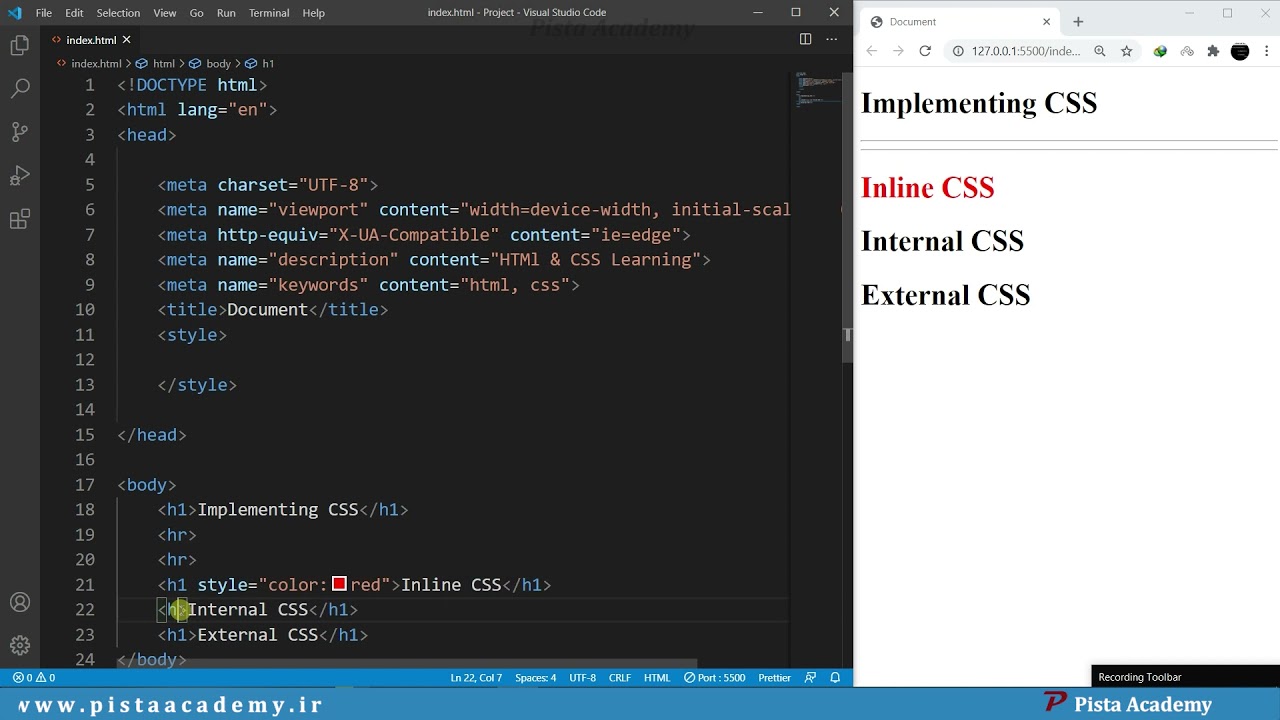Open the Help menu

click(x=314, y=13)
